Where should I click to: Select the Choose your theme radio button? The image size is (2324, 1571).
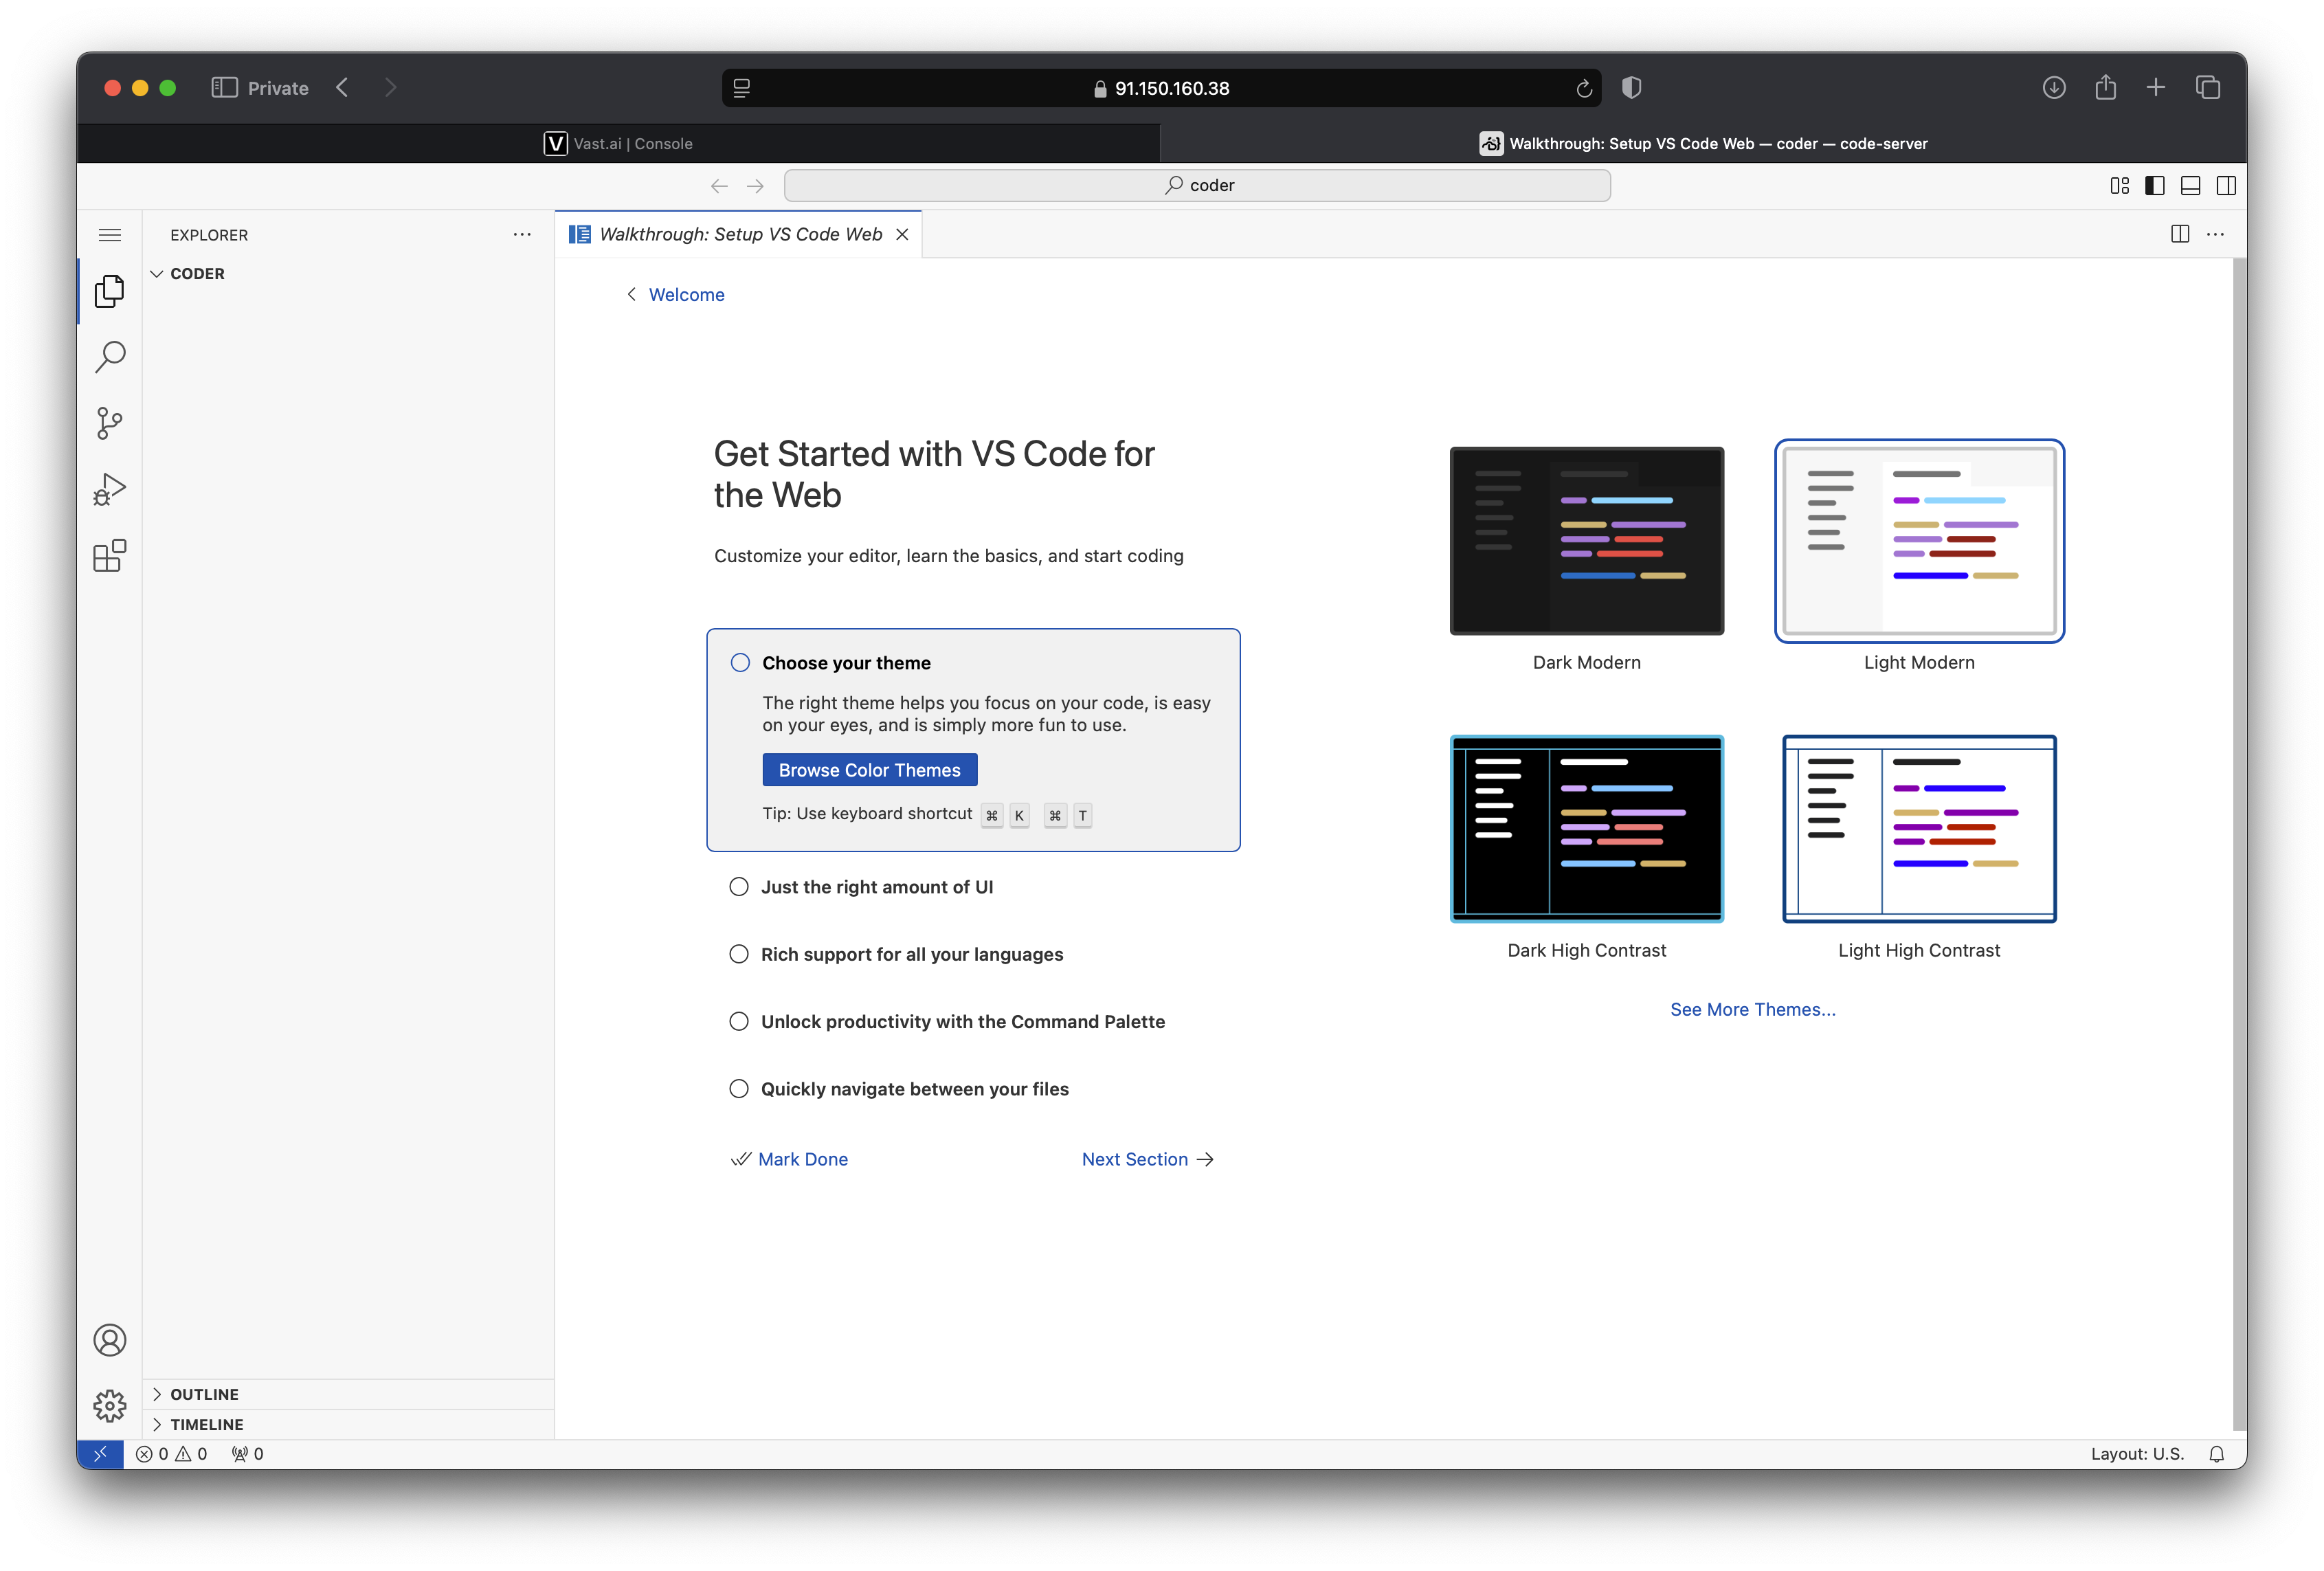pyautogui.click(x=738, y=661)
